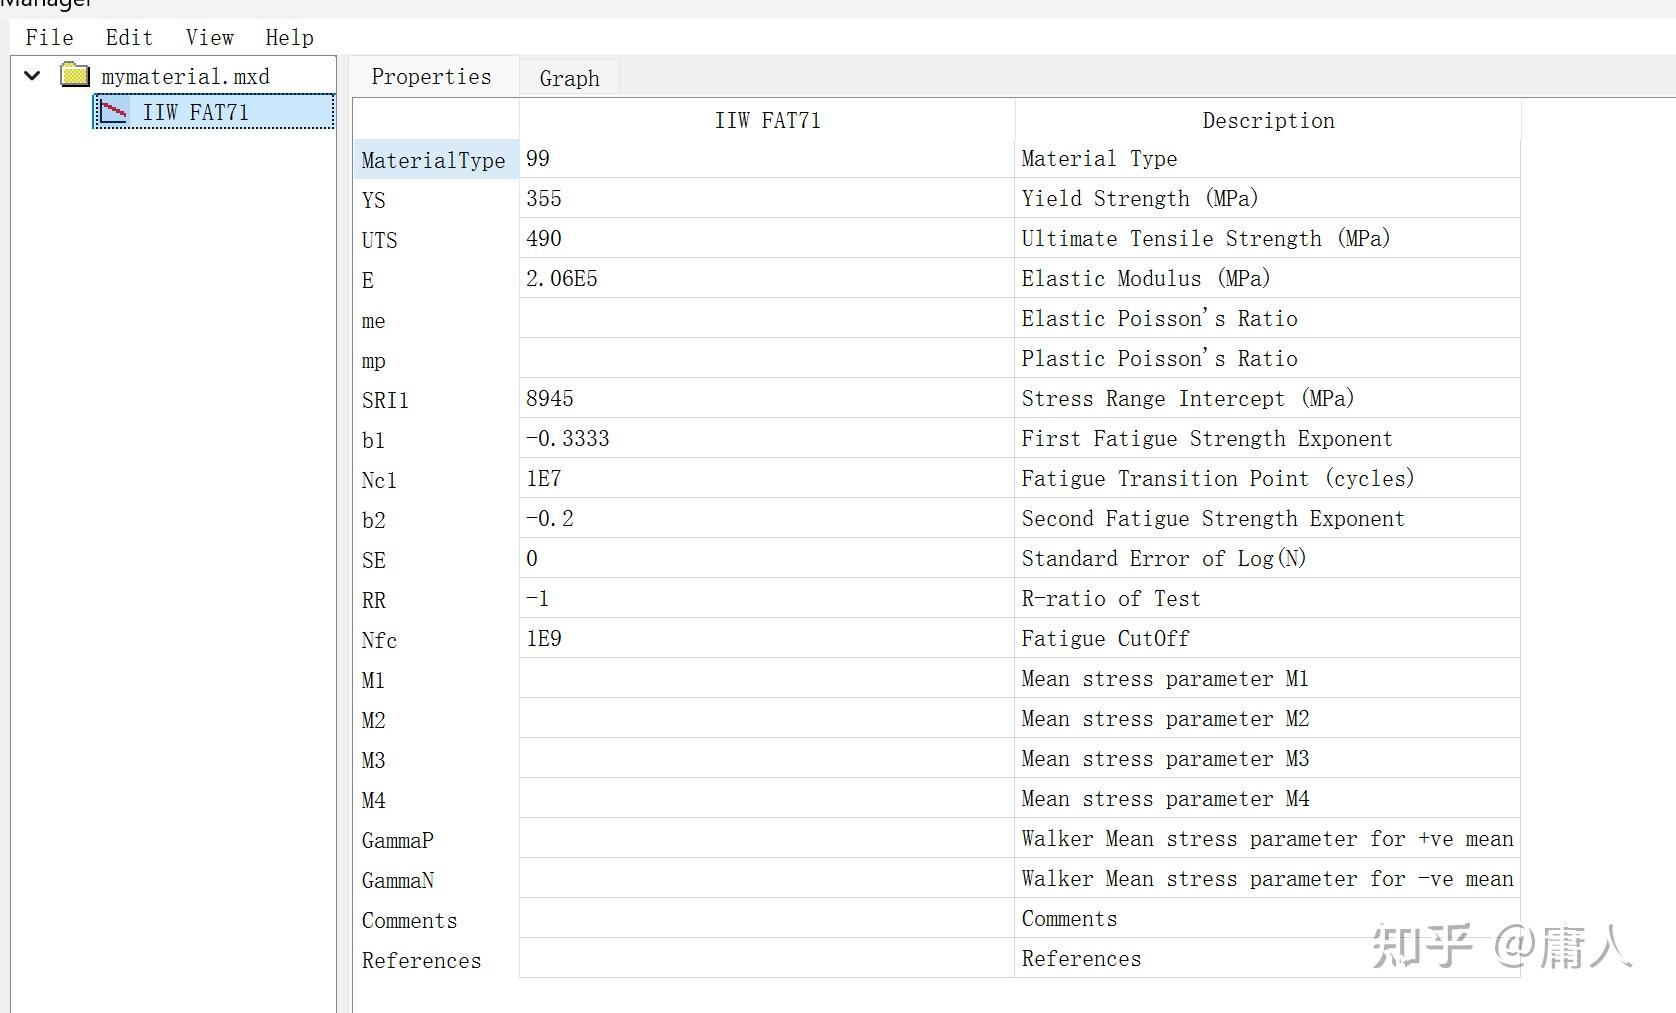Select the Properties tab
This screenshot has width=1676, height=1013.
pos(431,77)
